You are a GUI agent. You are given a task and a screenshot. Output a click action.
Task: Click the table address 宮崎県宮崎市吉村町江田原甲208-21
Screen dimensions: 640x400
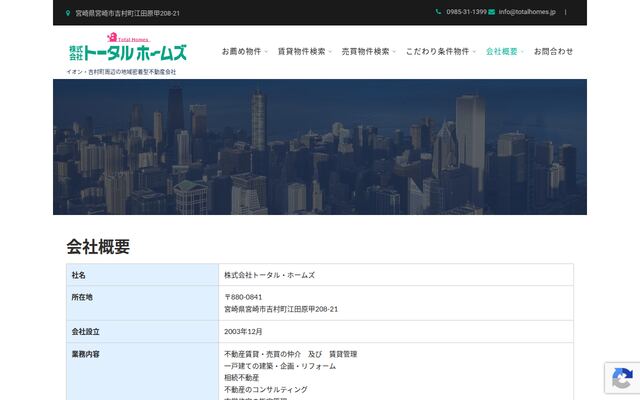click(281, 309)
